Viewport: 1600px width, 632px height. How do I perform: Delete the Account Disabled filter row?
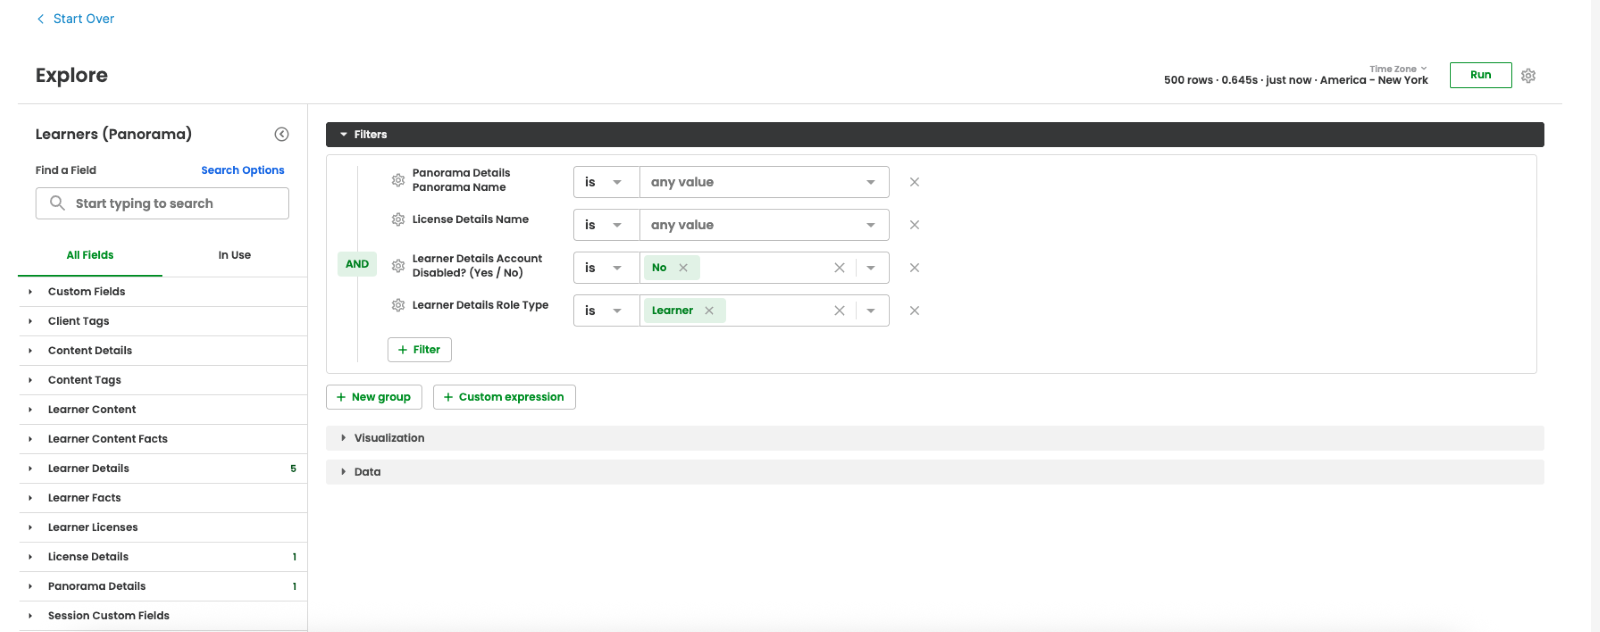(914, 268)
